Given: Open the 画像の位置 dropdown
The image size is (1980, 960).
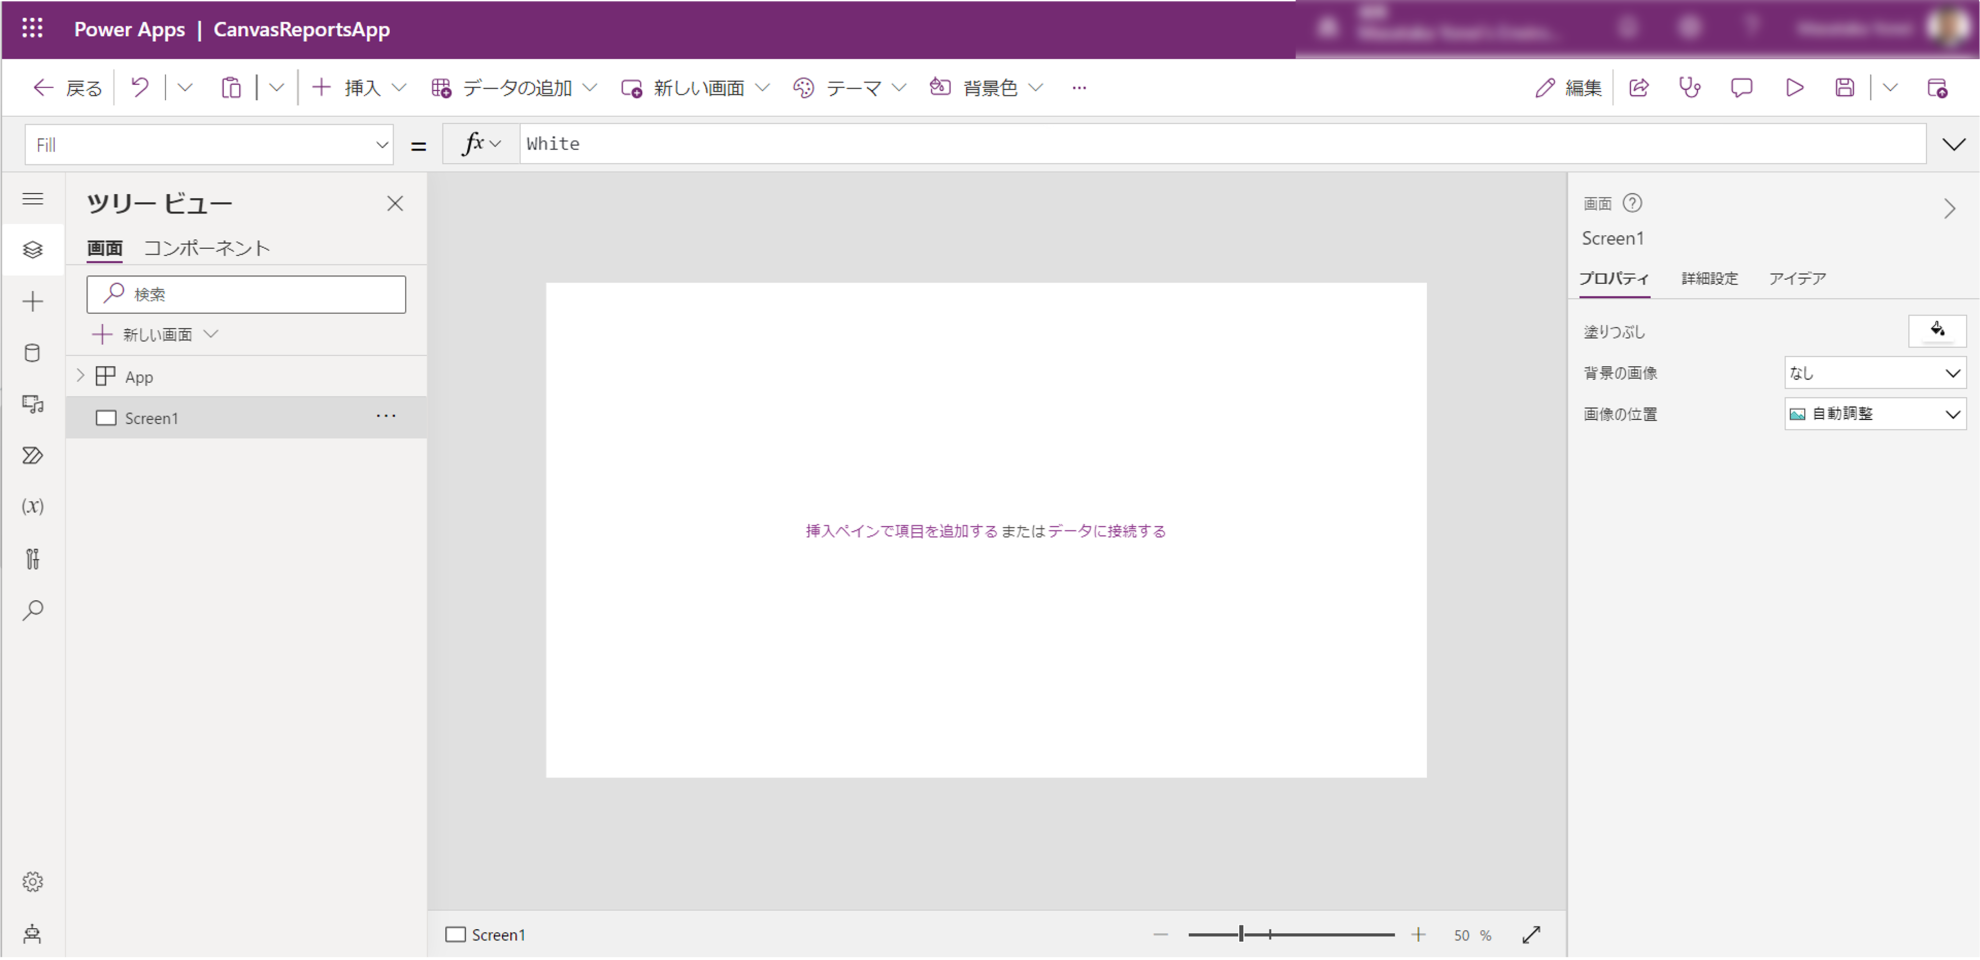Looking at the screenshot, I should (1875, 414).
